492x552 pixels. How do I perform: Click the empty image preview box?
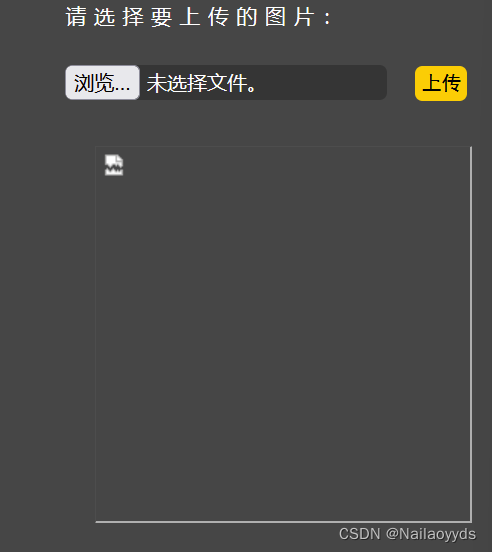pyautogui.click(x=283, y=334)
